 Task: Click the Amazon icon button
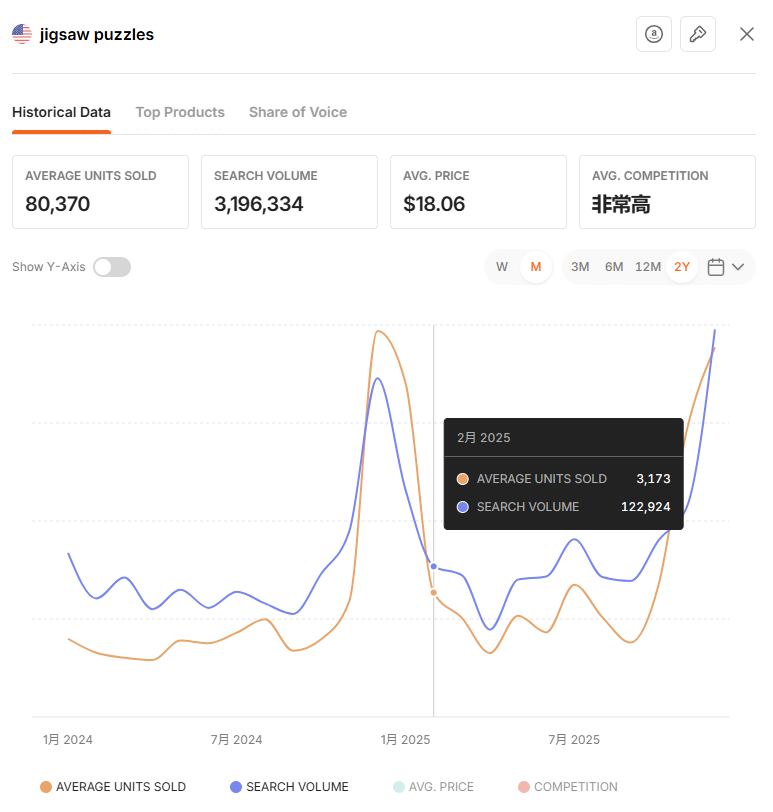coord(654,34)
